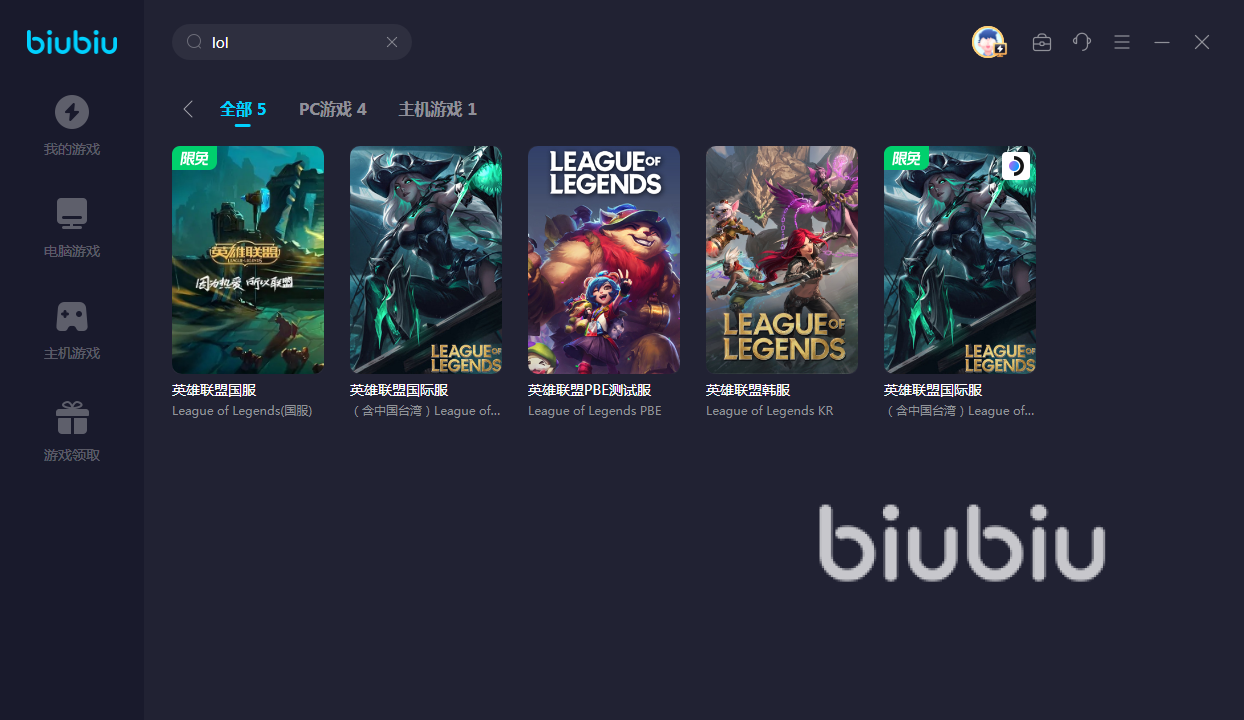The image size is (1244, 720).
Task: Open the 英雄联盟国服 game cover
Action: 248,260
